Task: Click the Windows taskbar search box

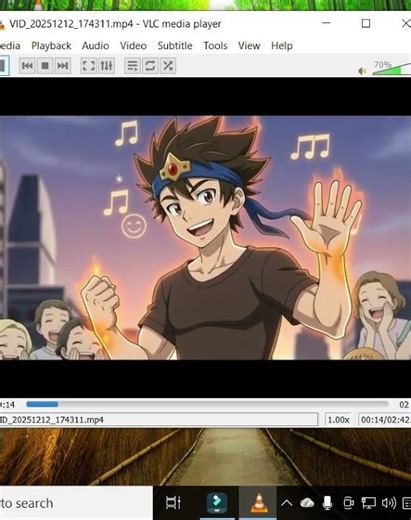Action: coord(76,503)
